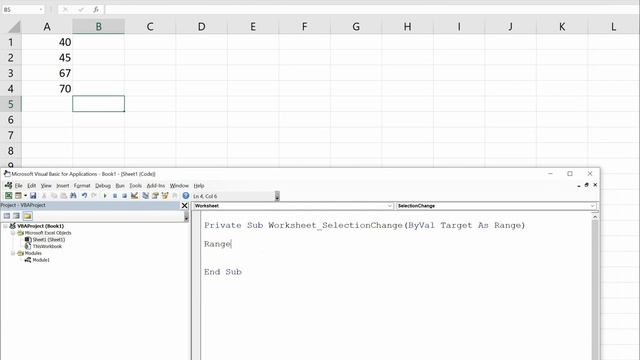Click Private Sub Worksheet_SelectionChange code line
The image size is (640, 360).
tap(364, 225)
